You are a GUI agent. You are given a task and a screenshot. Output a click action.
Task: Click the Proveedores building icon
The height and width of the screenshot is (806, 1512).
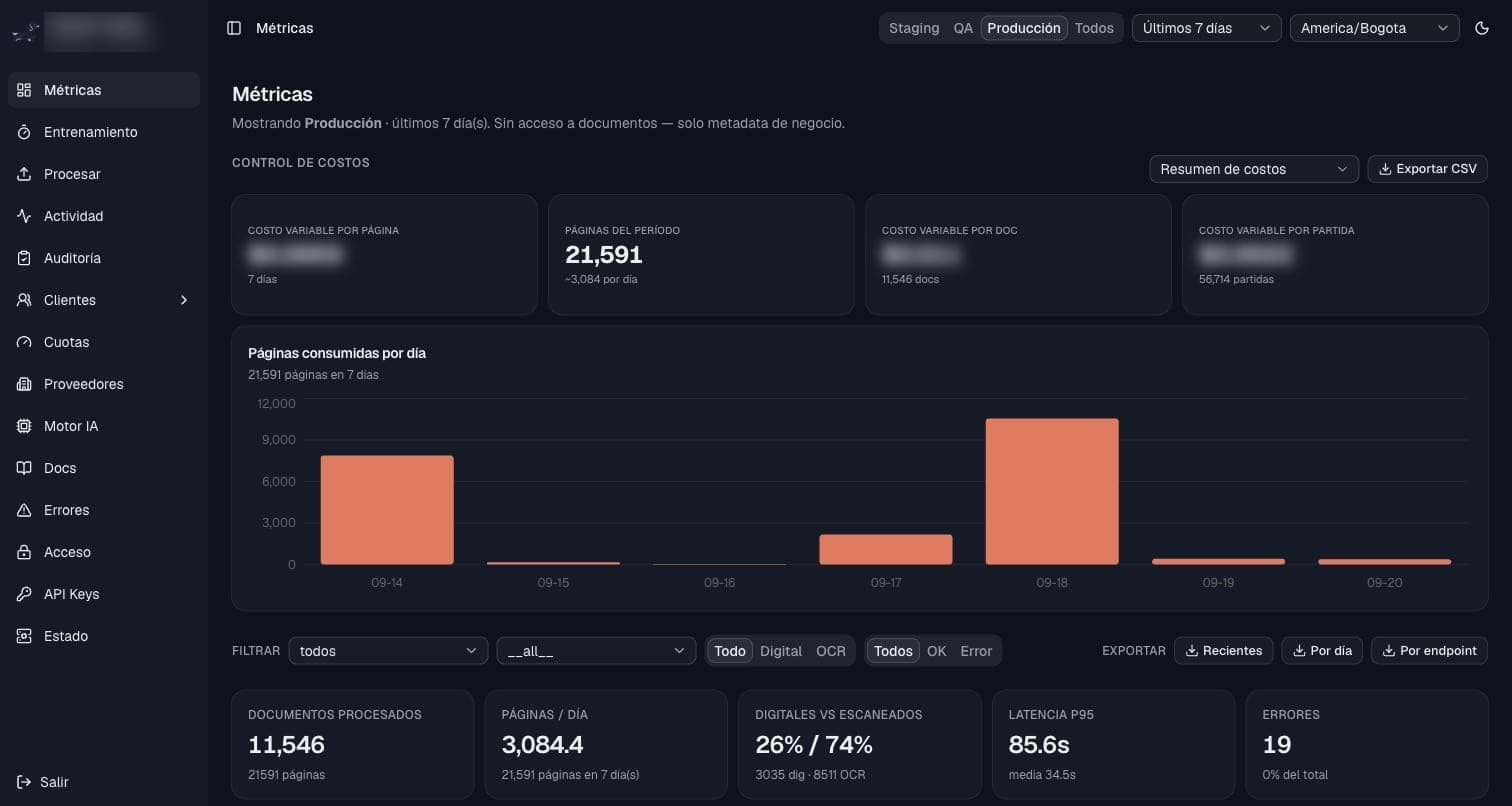coord(24,384)
